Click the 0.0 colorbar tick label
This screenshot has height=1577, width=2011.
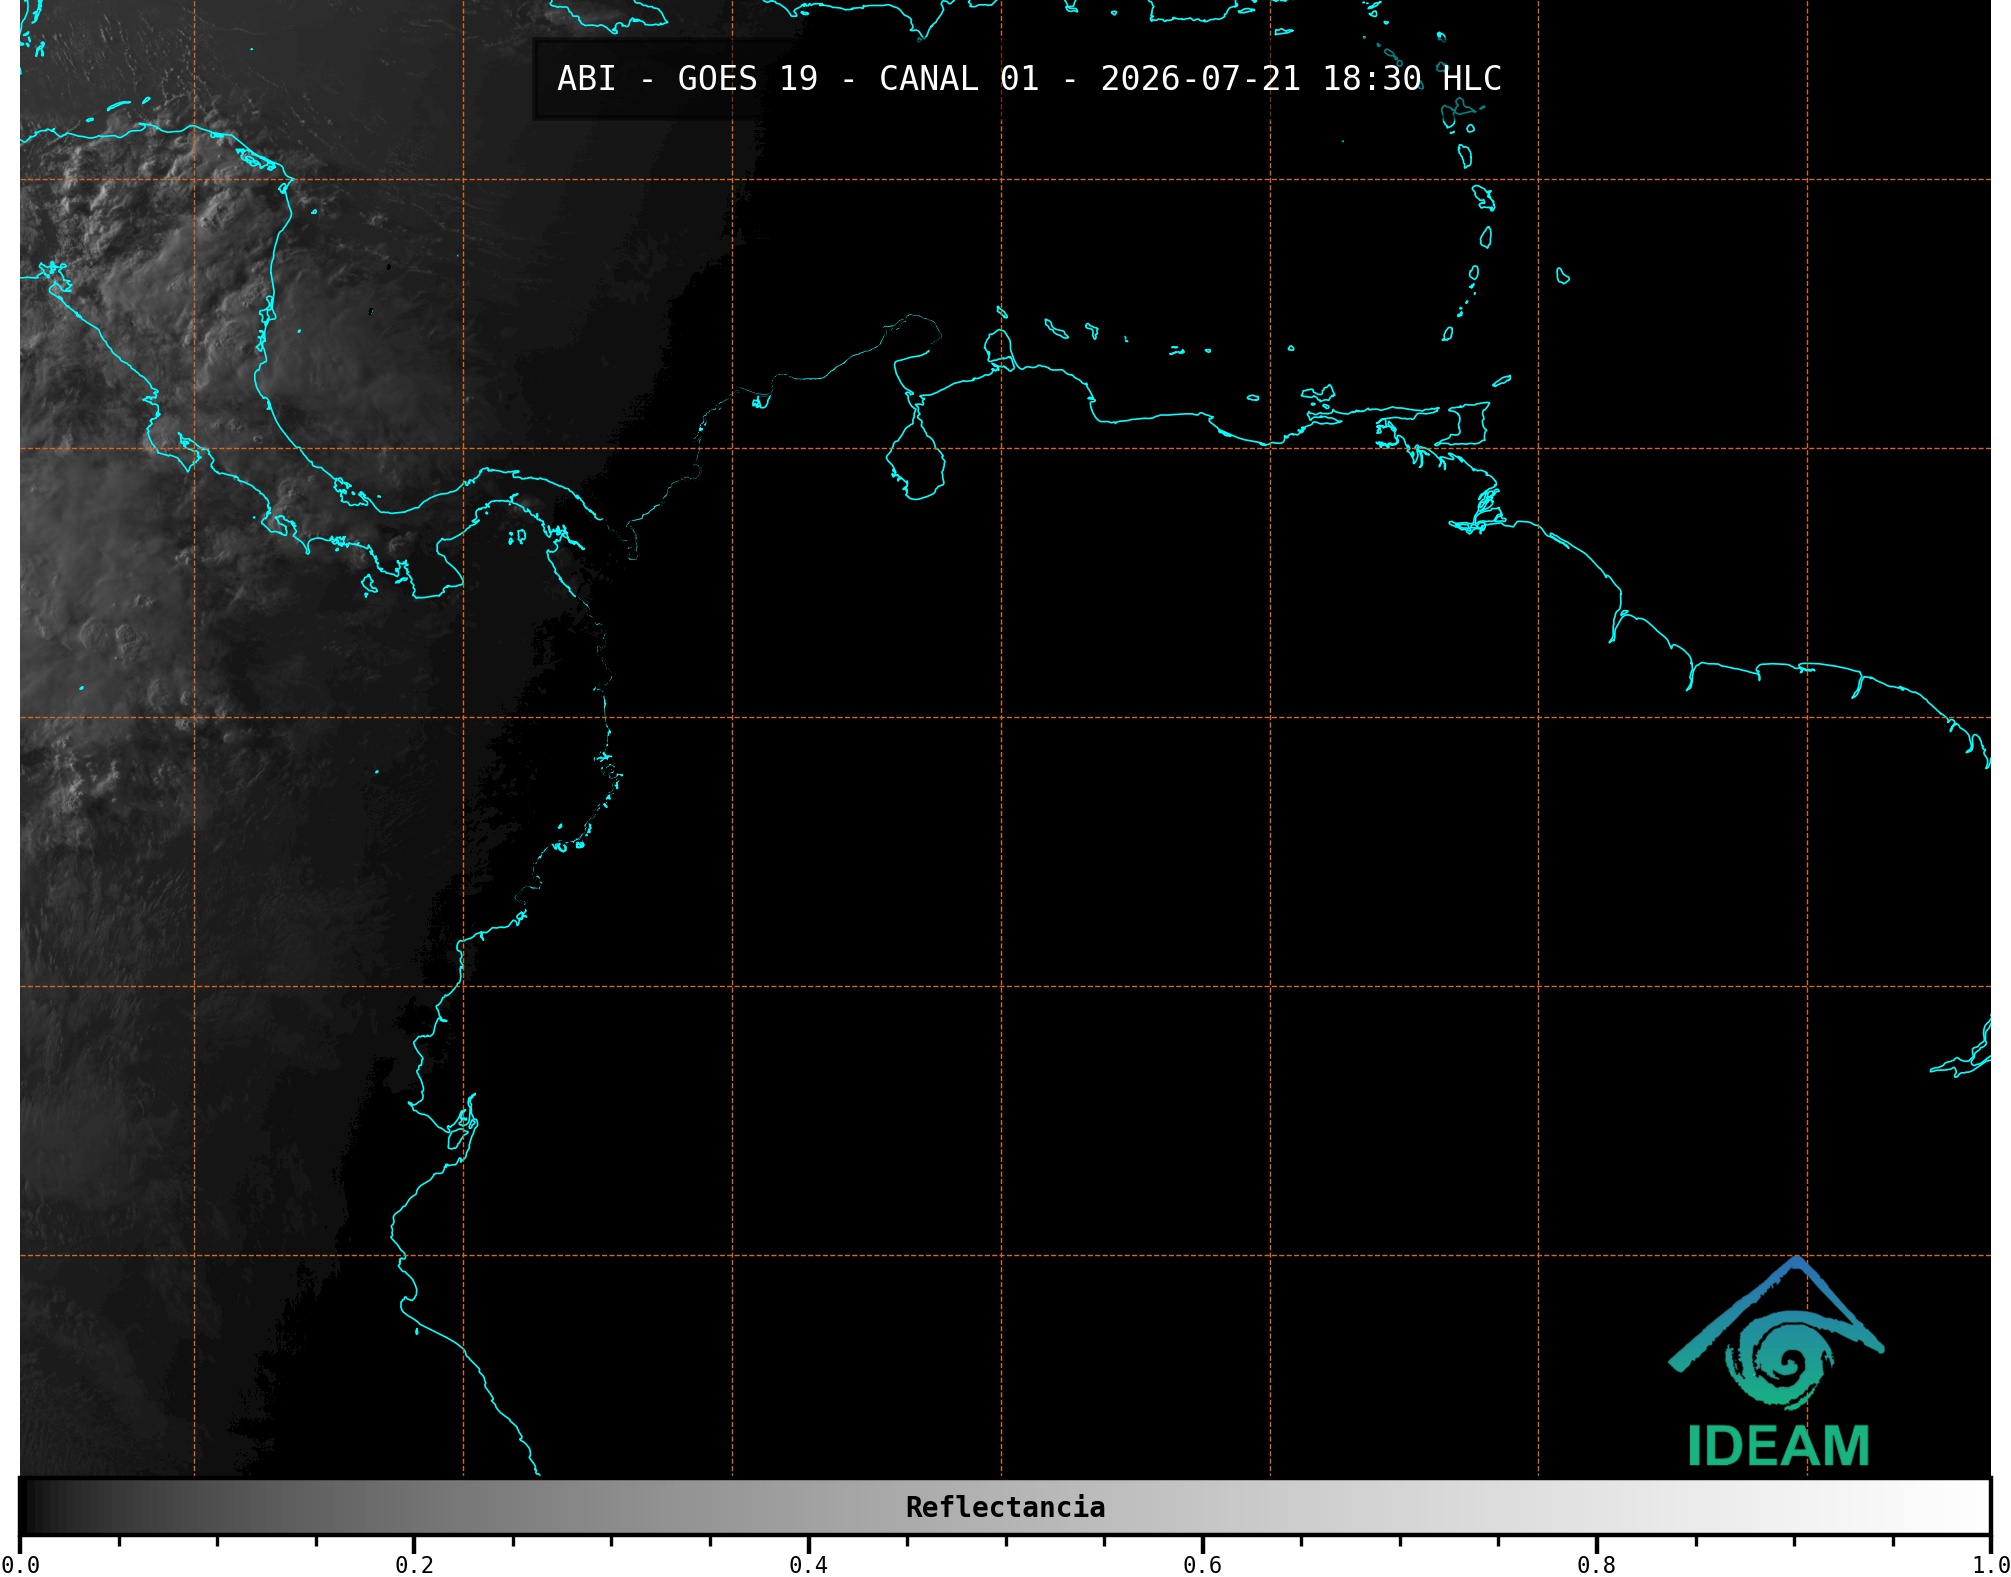(20, 1564)
